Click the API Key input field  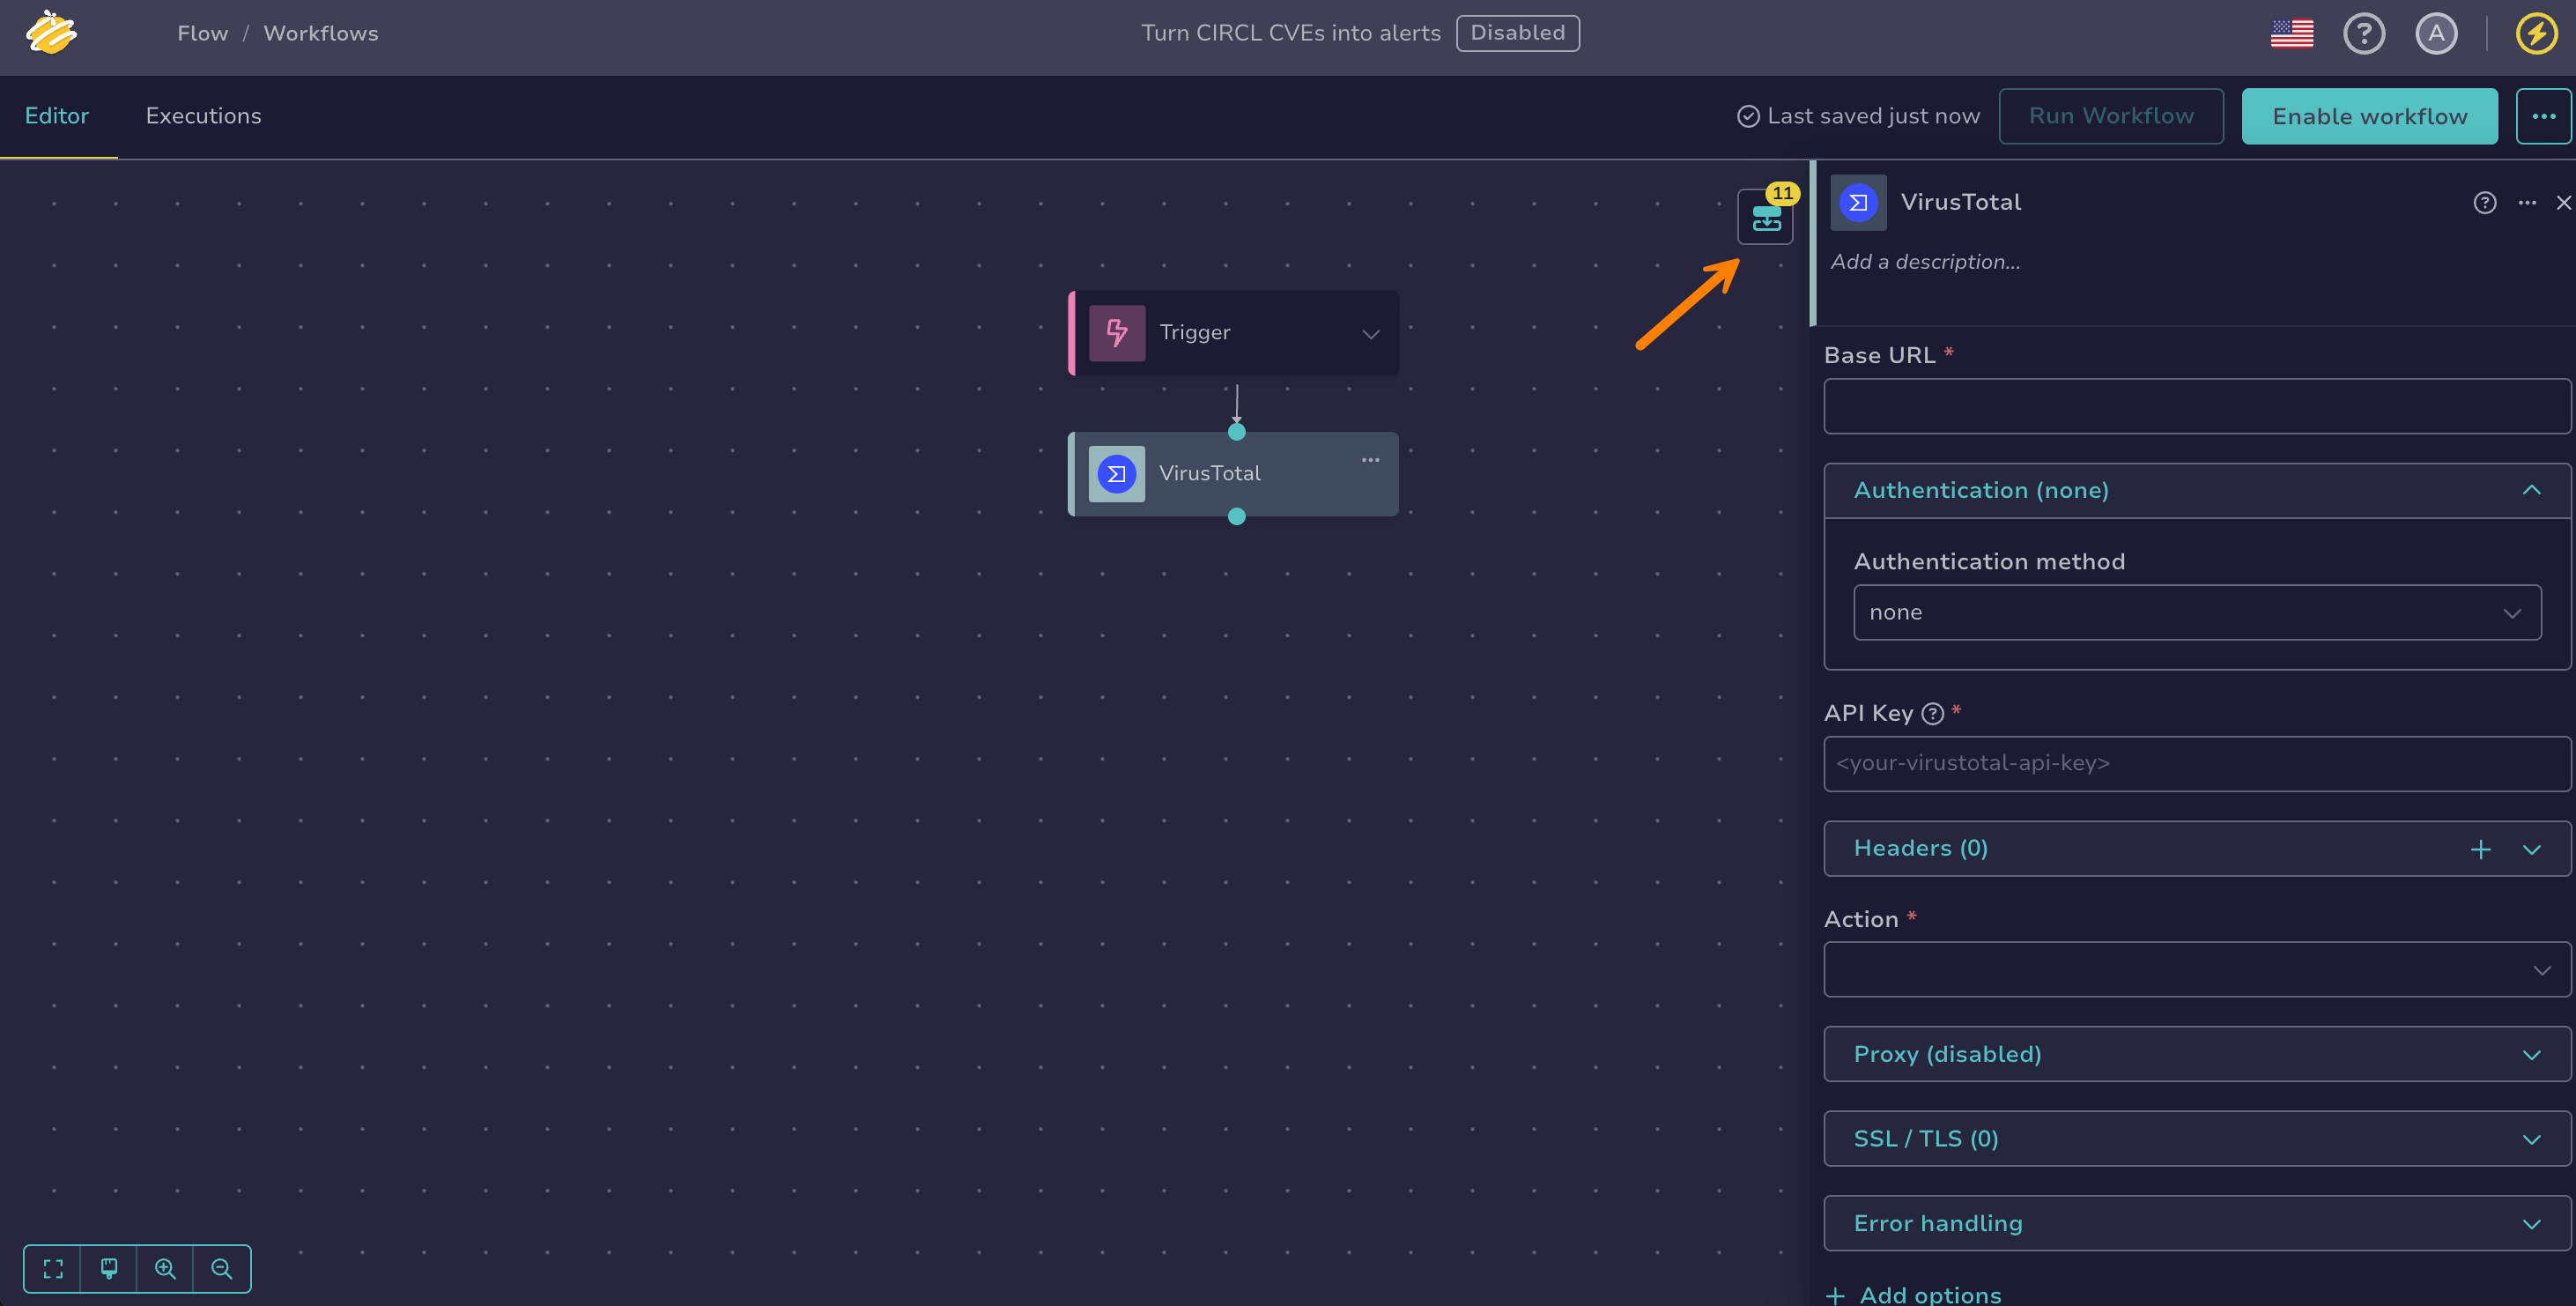click(x=2196, y=763)
